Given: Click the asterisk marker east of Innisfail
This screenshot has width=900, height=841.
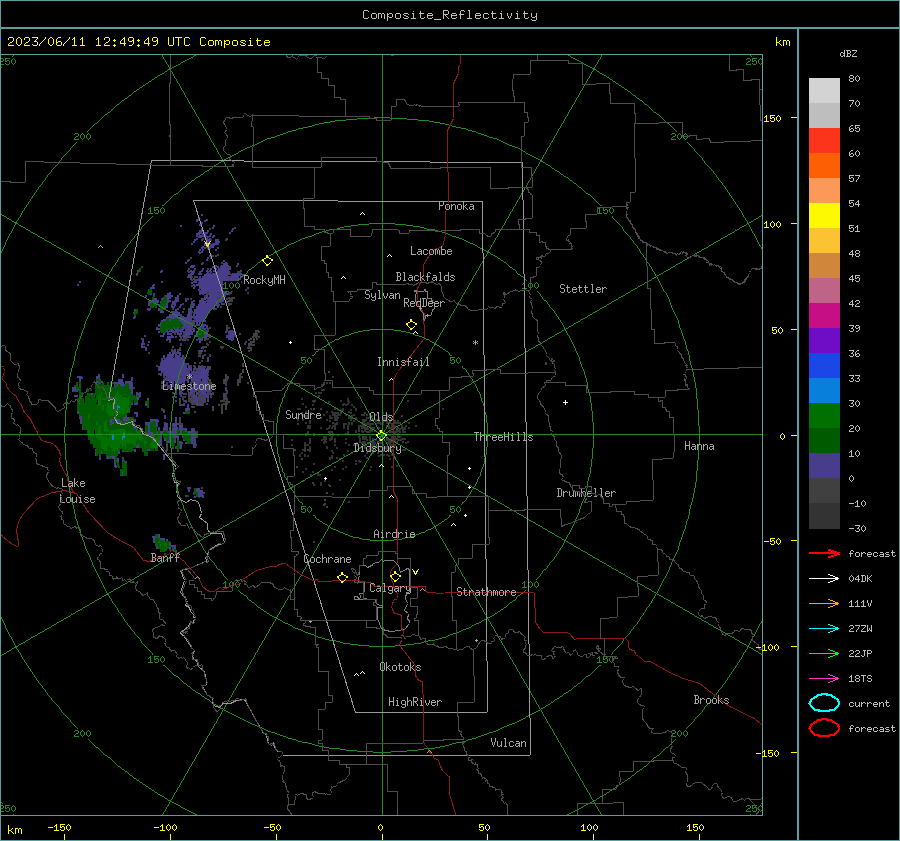Looking at the screenshot, I should [x=475, y=343].
